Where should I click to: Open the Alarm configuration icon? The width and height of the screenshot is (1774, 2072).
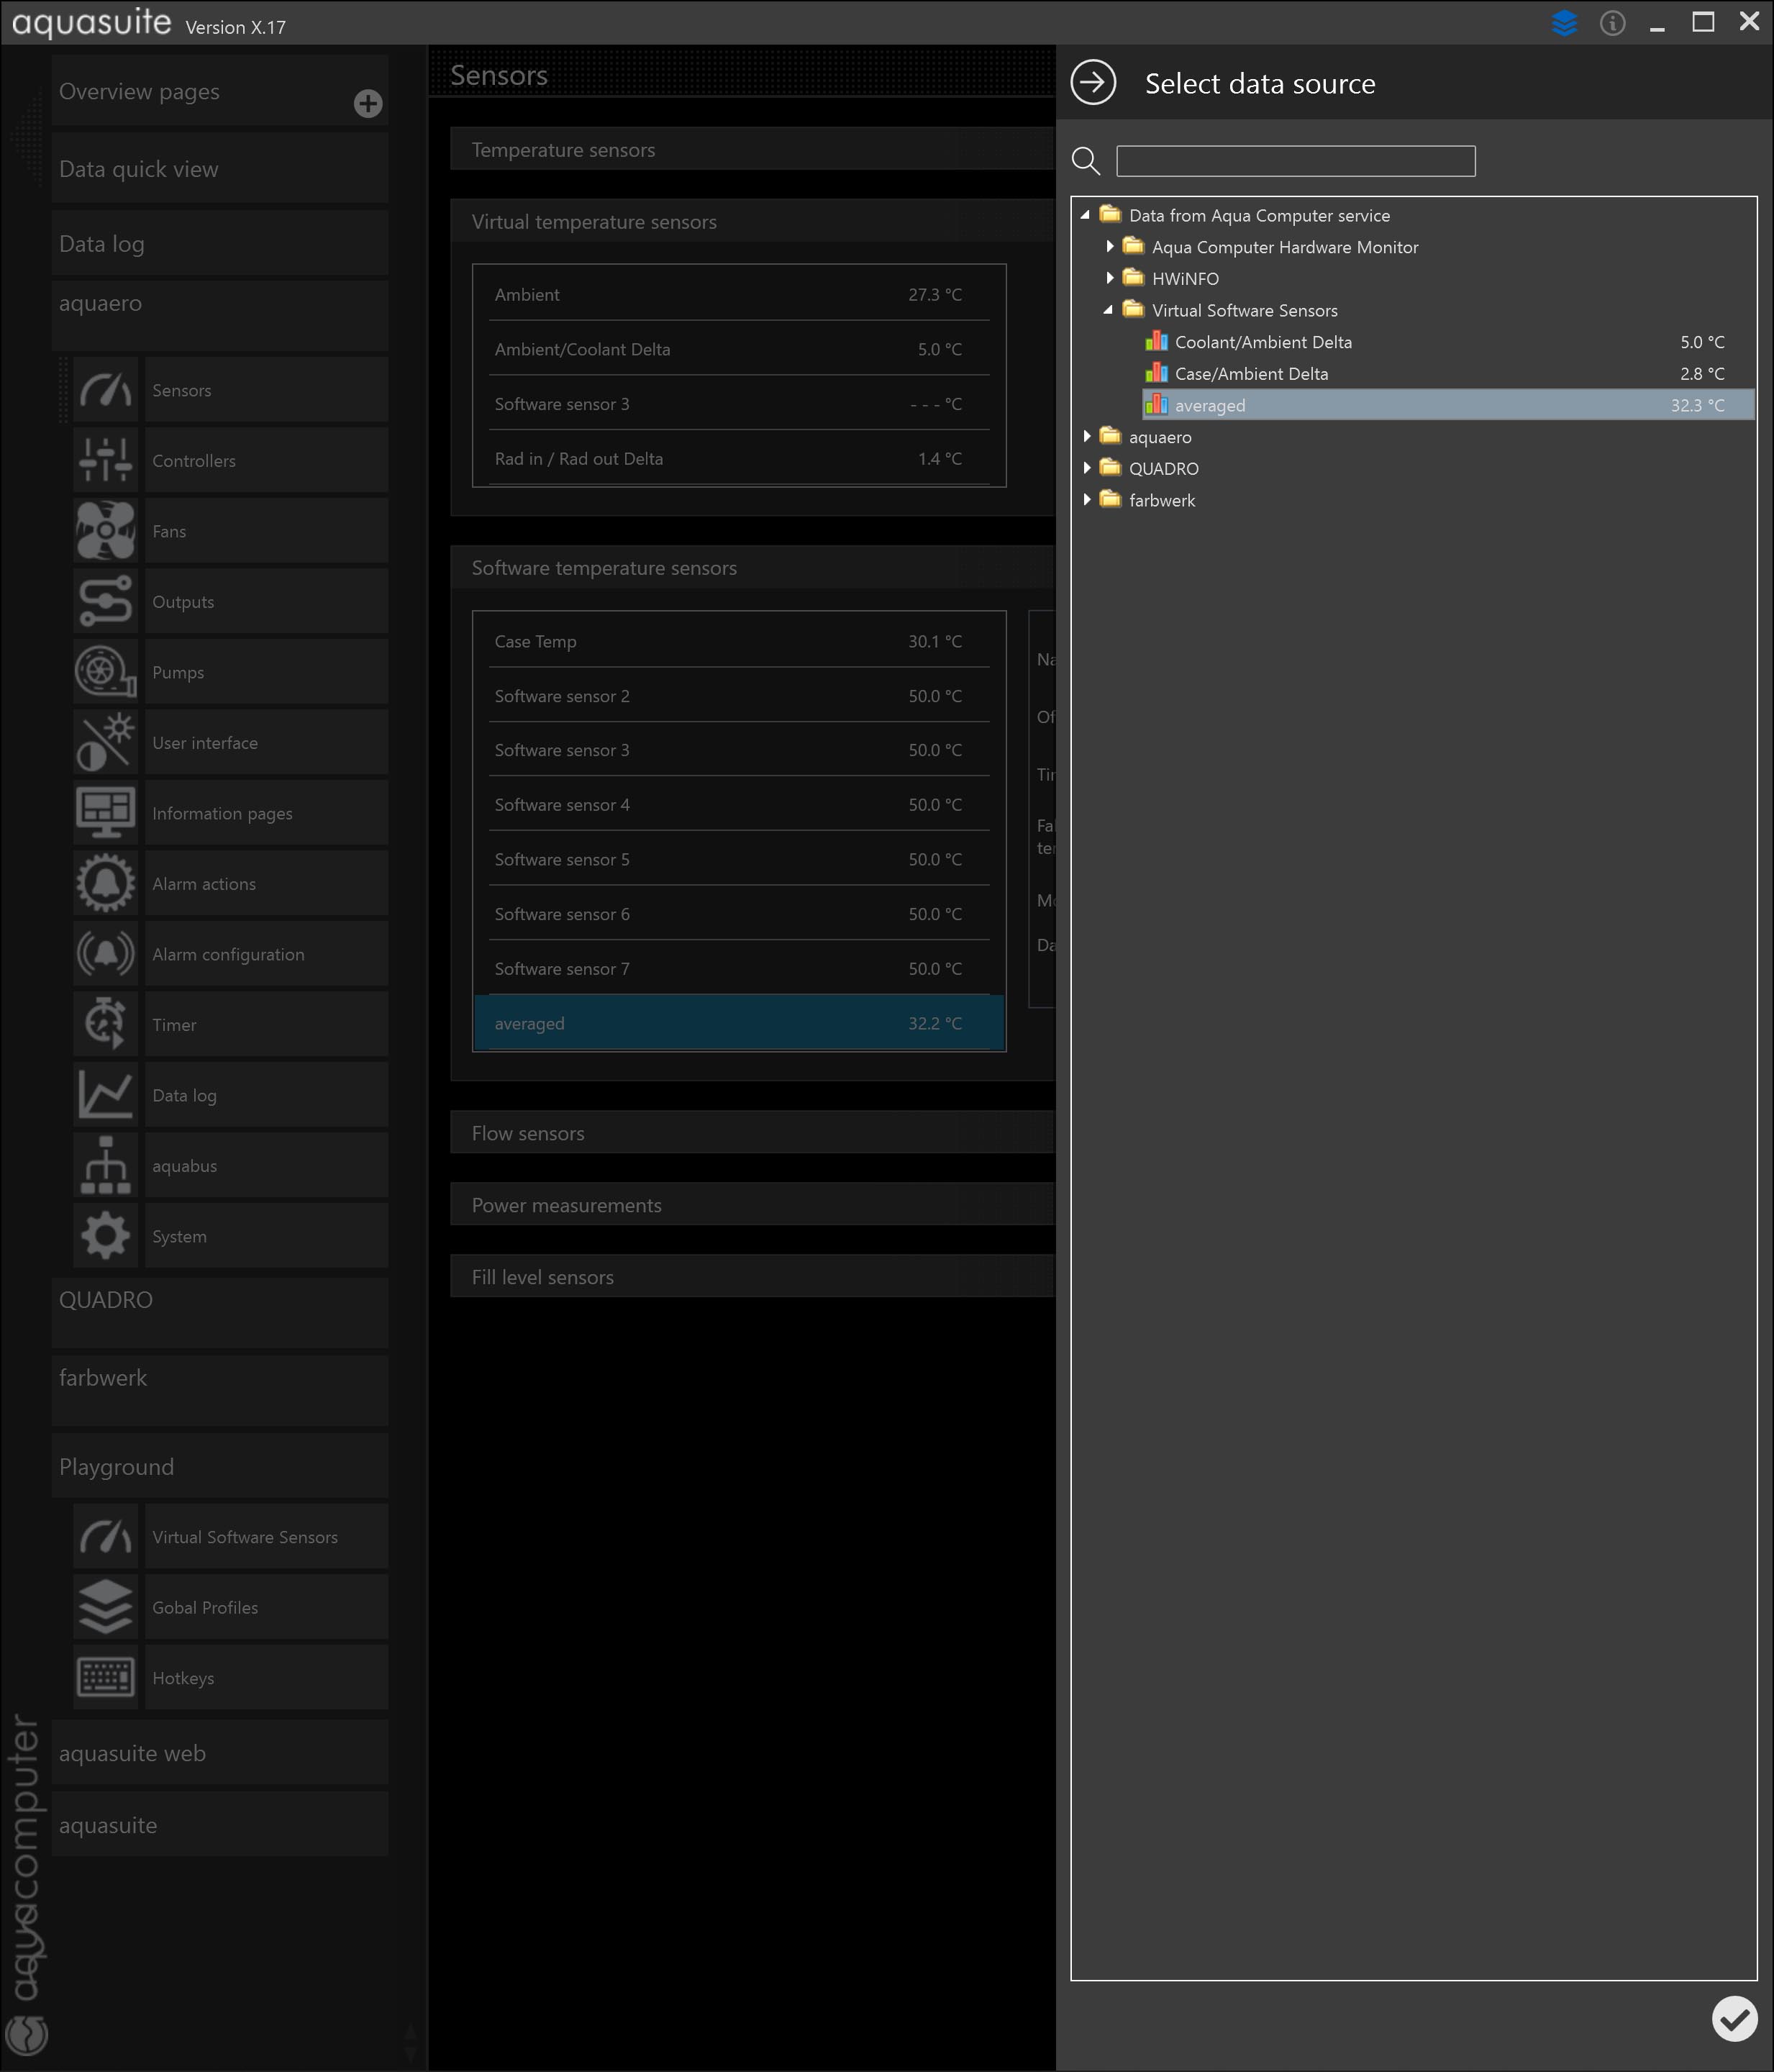click(x=105, y=954)
